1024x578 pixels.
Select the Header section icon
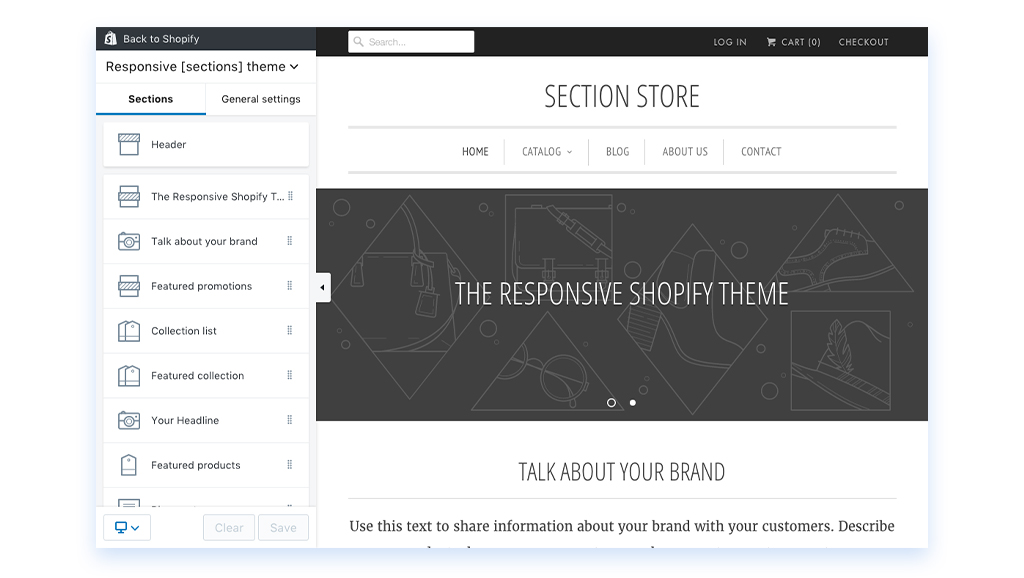(128, 145)
